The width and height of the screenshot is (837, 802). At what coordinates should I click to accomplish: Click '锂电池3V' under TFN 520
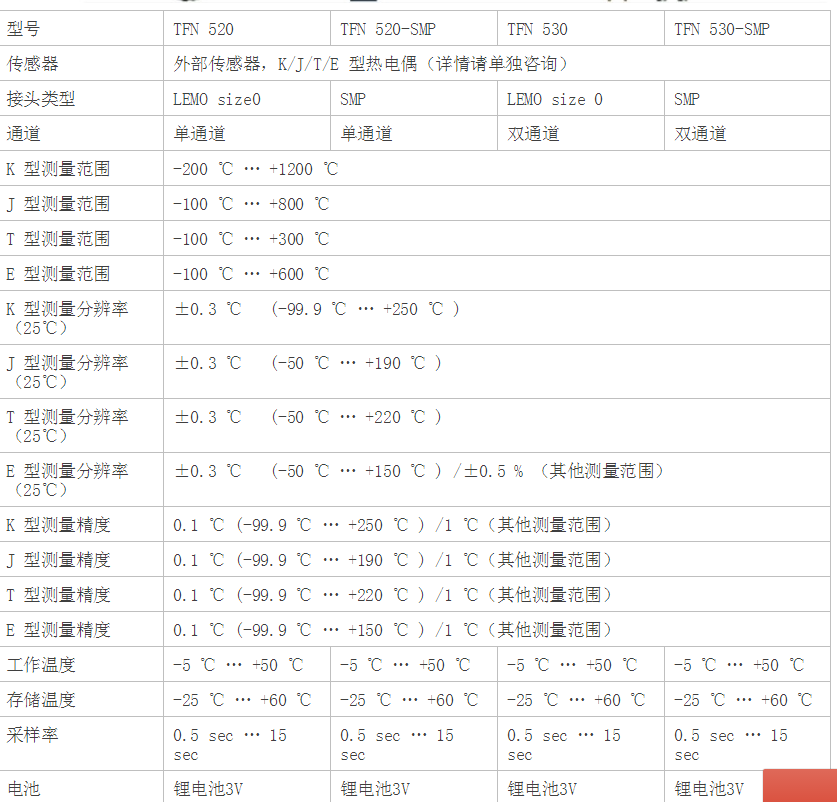[208, 789]
